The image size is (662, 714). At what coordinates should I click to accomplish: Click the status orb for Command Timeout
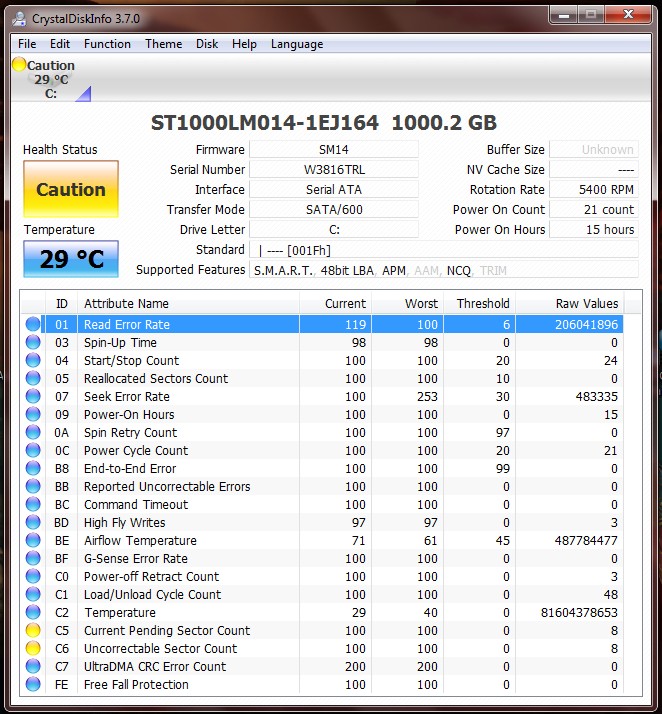pos(33,504)
